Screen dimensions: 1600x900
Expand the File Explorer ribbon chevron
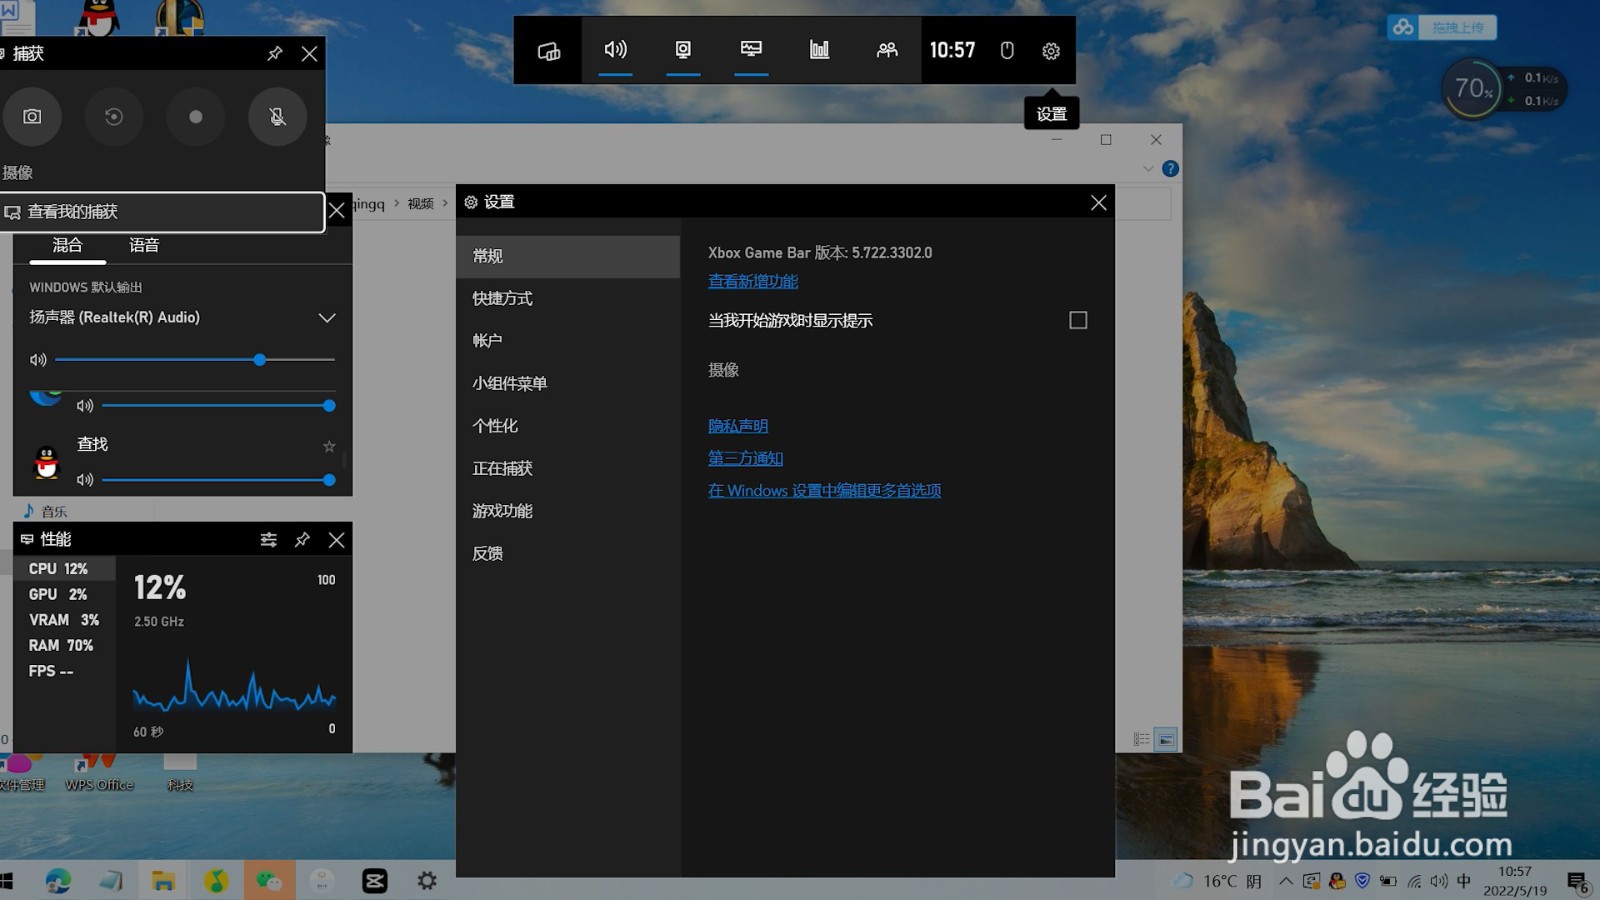pos(1148,169)
